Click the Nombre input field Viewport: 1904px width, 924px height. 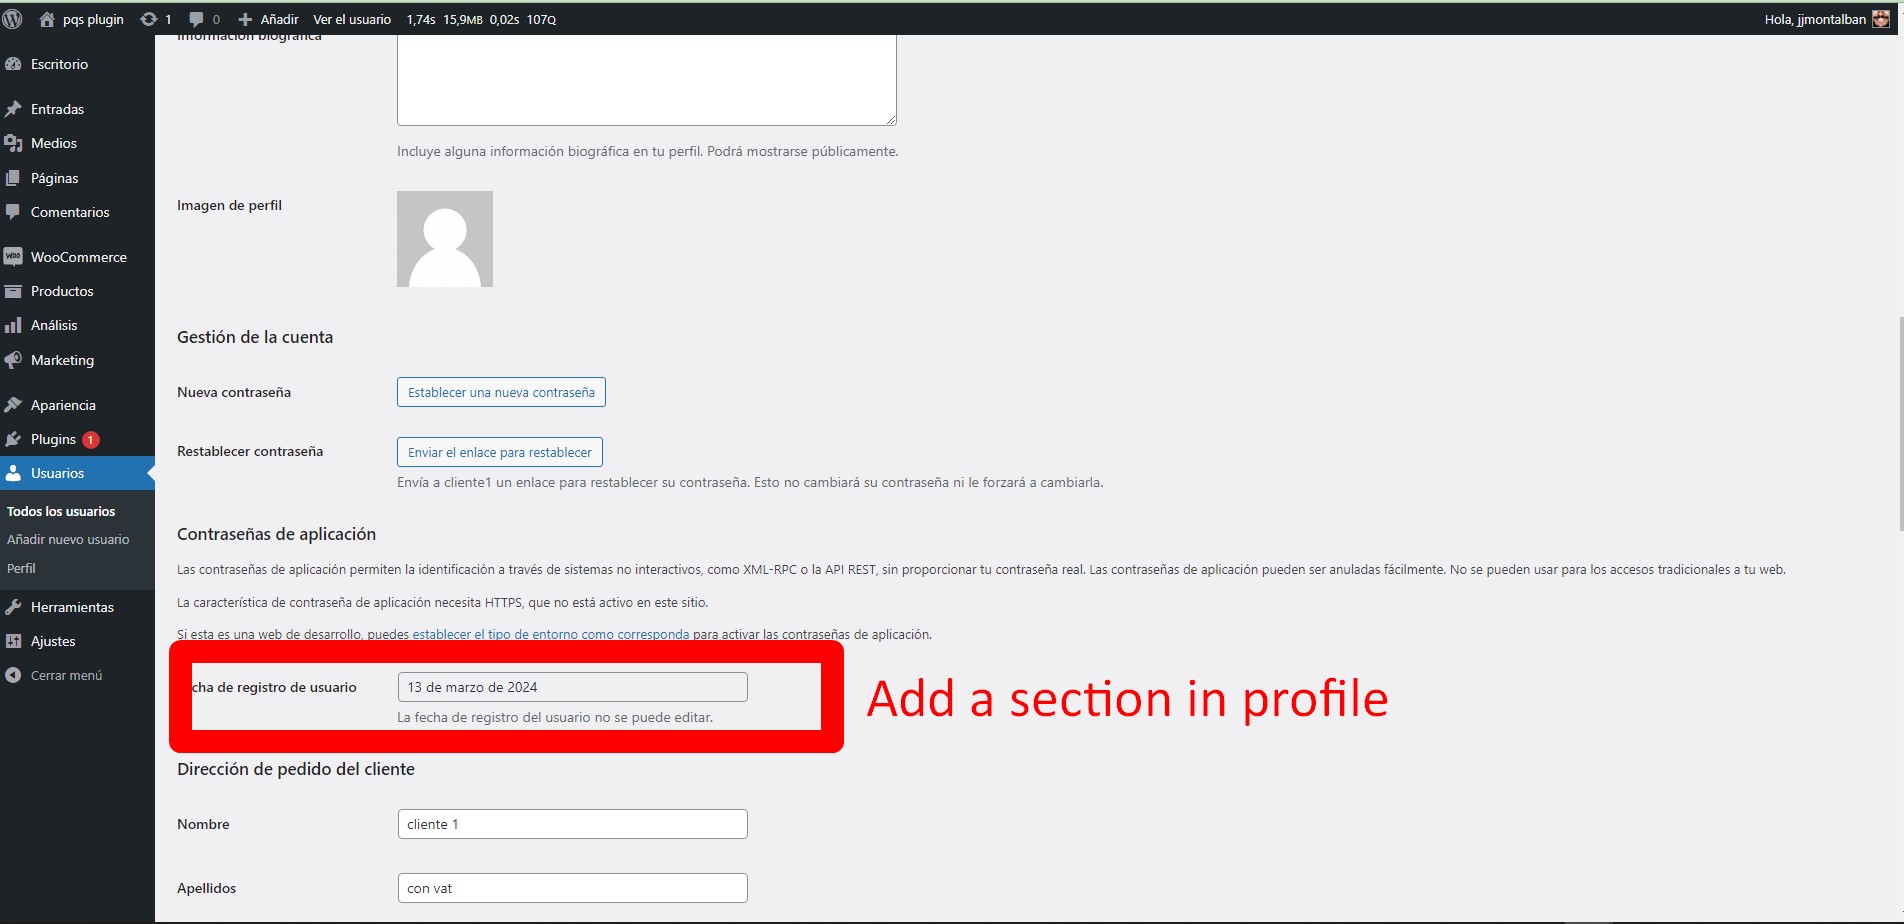point(572,824)
